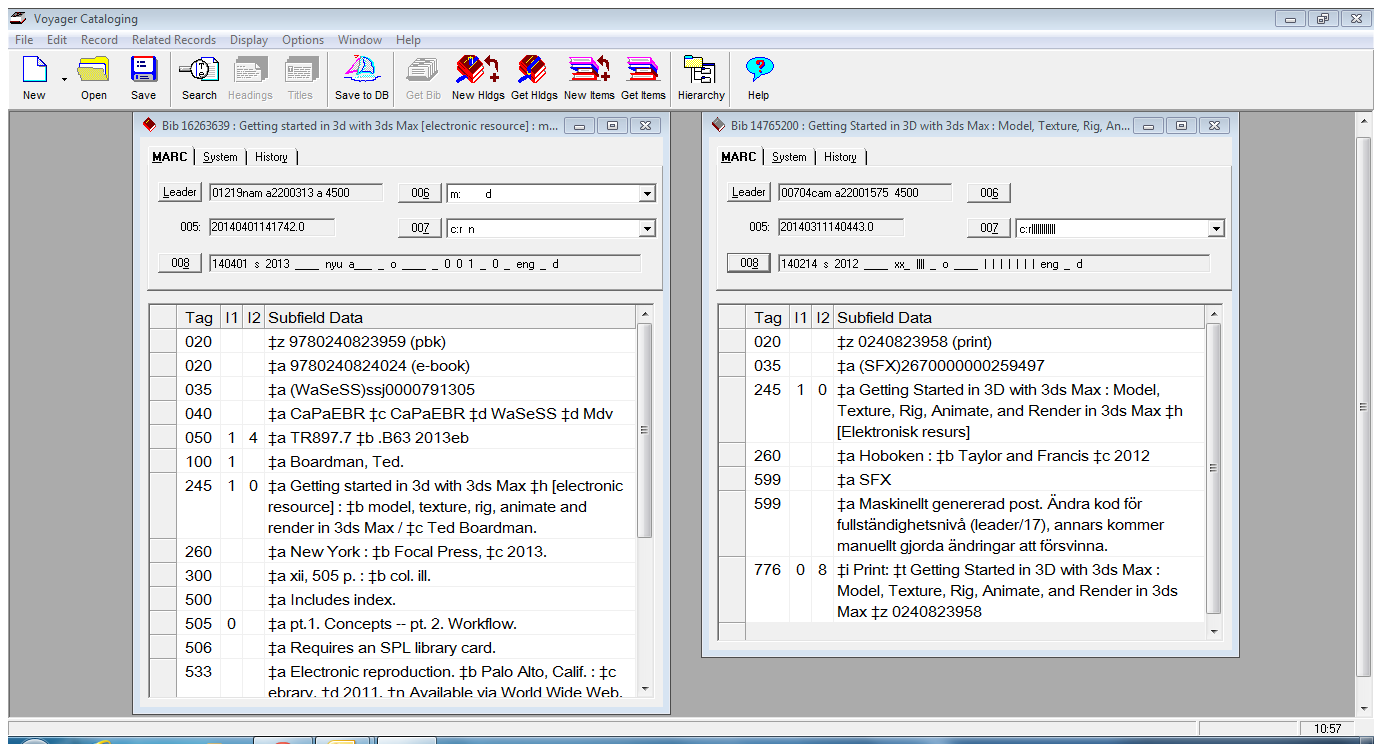Image resolution: width=1382 pixels, height=744 pixels.
Task: Click the Headings toolbar icon
Action: tap(250, 78)
